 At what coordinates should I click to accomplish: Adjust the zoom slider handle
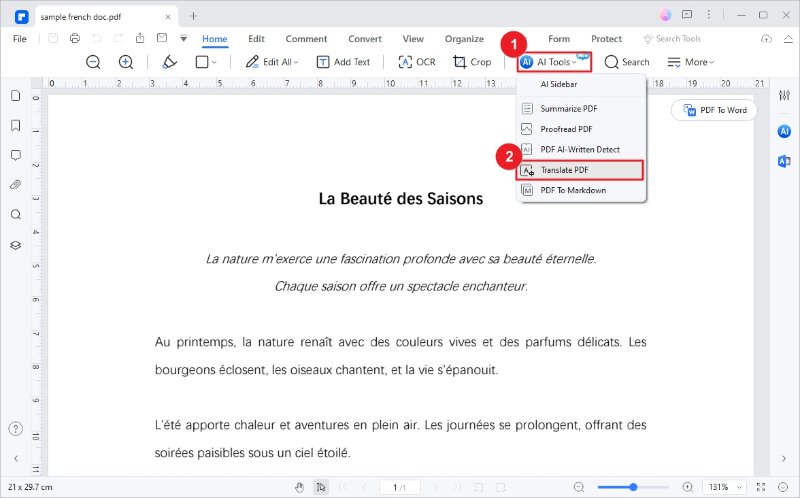click(633, 487)
